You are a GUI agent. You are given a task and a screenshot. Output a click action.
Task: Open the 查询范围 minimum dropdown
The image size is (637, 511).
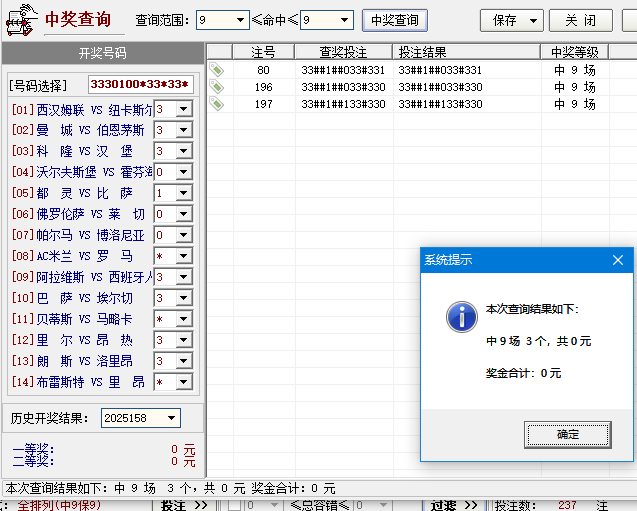click(x=240, y=20)
